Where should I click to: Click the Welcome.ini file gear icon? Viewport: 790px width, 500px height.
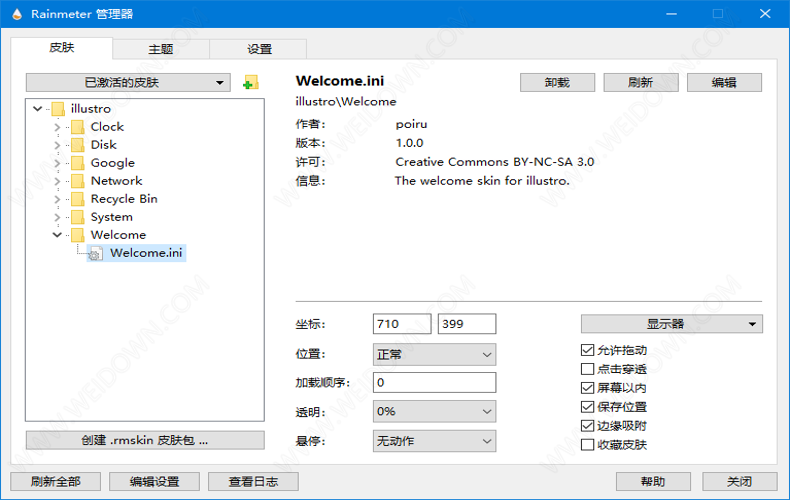(x=96, y=254)
